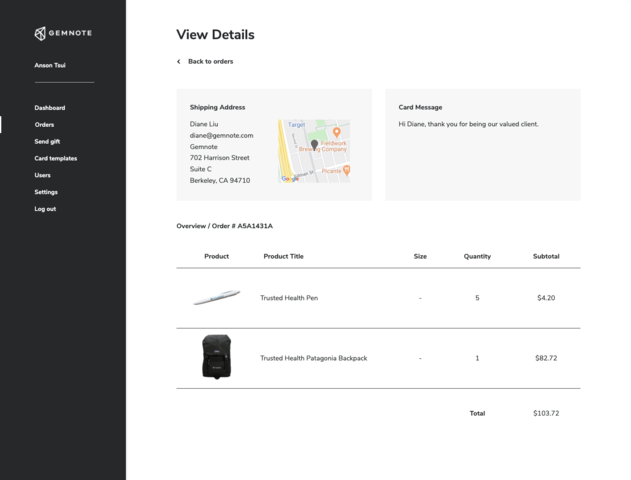Click the Picante restaurant map pin

click(347, 171)
